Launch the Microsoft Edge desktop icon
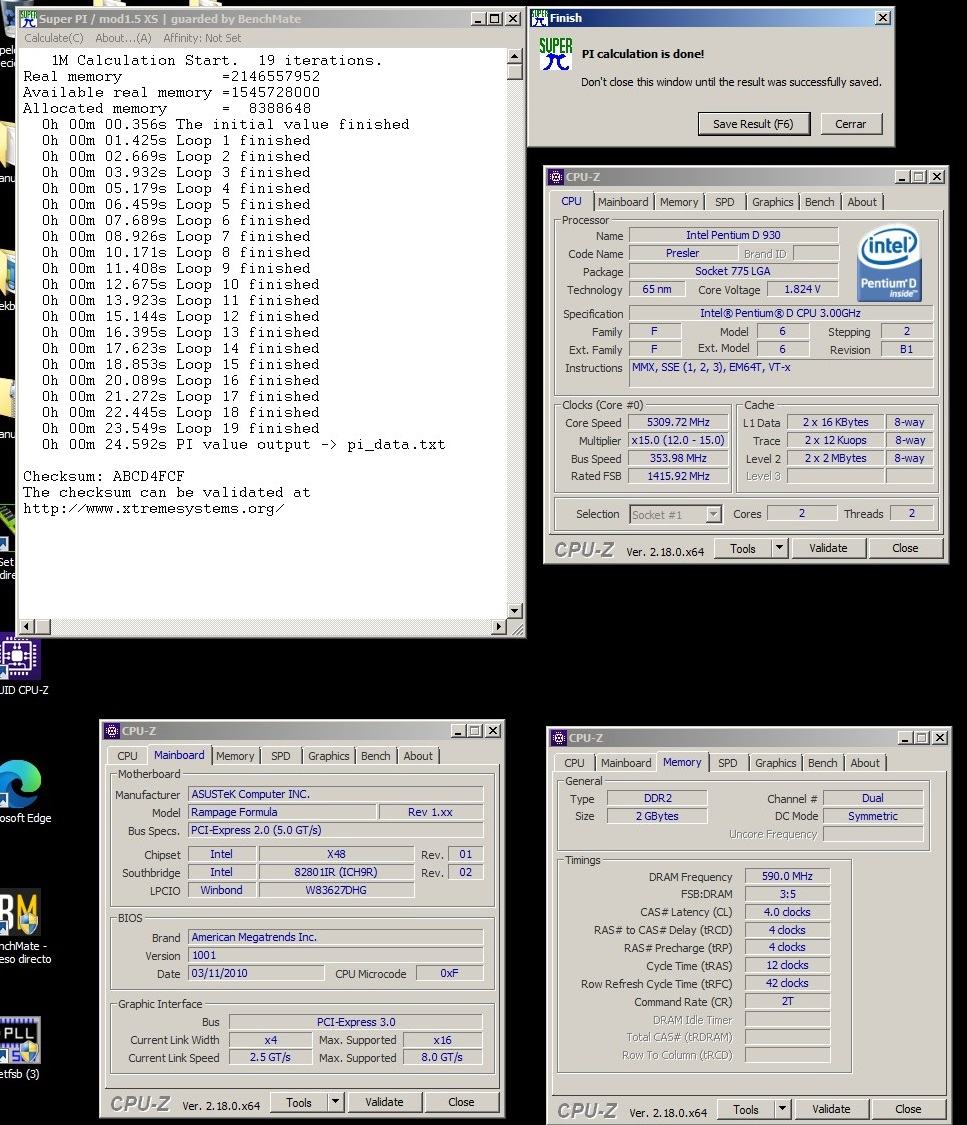This screenshot has width=967, height=1125. 19,784
